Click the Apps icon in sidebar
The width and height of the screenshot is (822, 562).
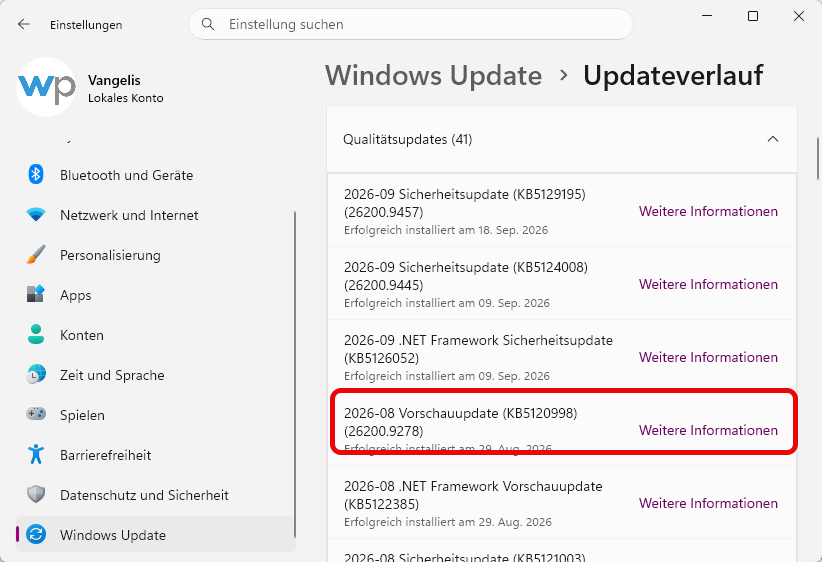(36, 294)
